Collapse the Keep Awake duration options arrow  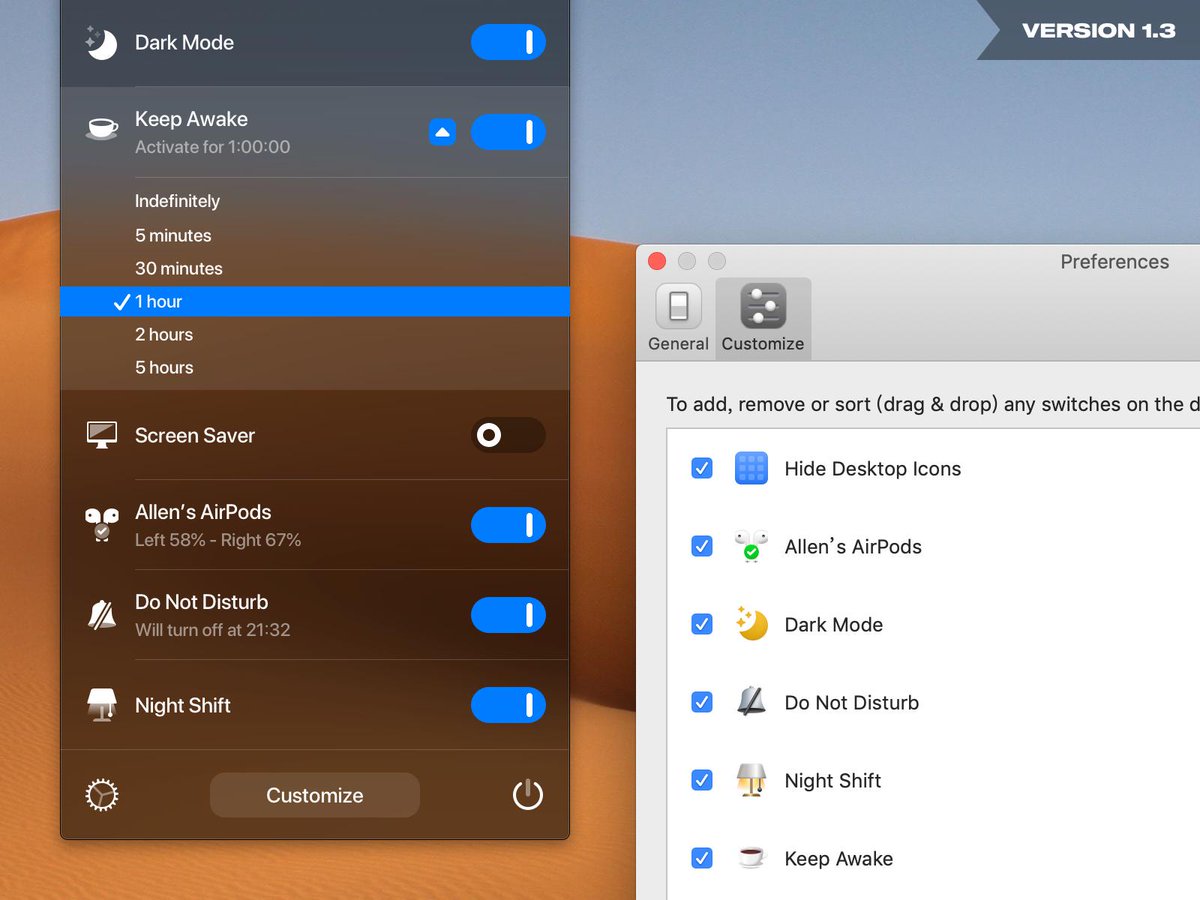pyautogui.click(x=442, y=132)
